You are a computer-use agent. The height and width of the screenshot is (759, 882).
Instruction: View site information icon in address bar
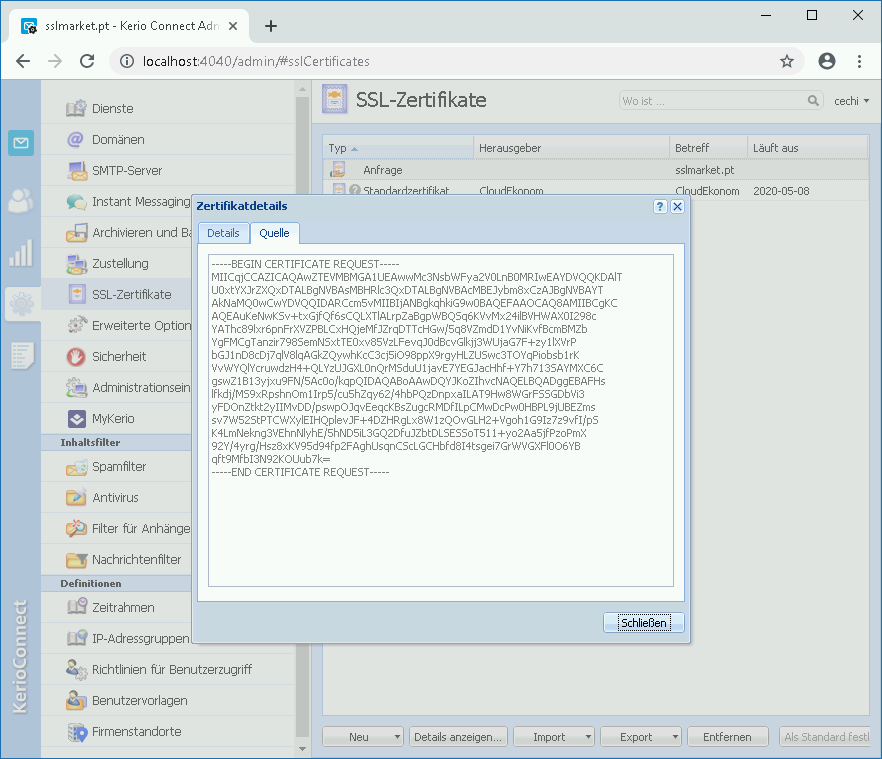(x=127, y=61)
